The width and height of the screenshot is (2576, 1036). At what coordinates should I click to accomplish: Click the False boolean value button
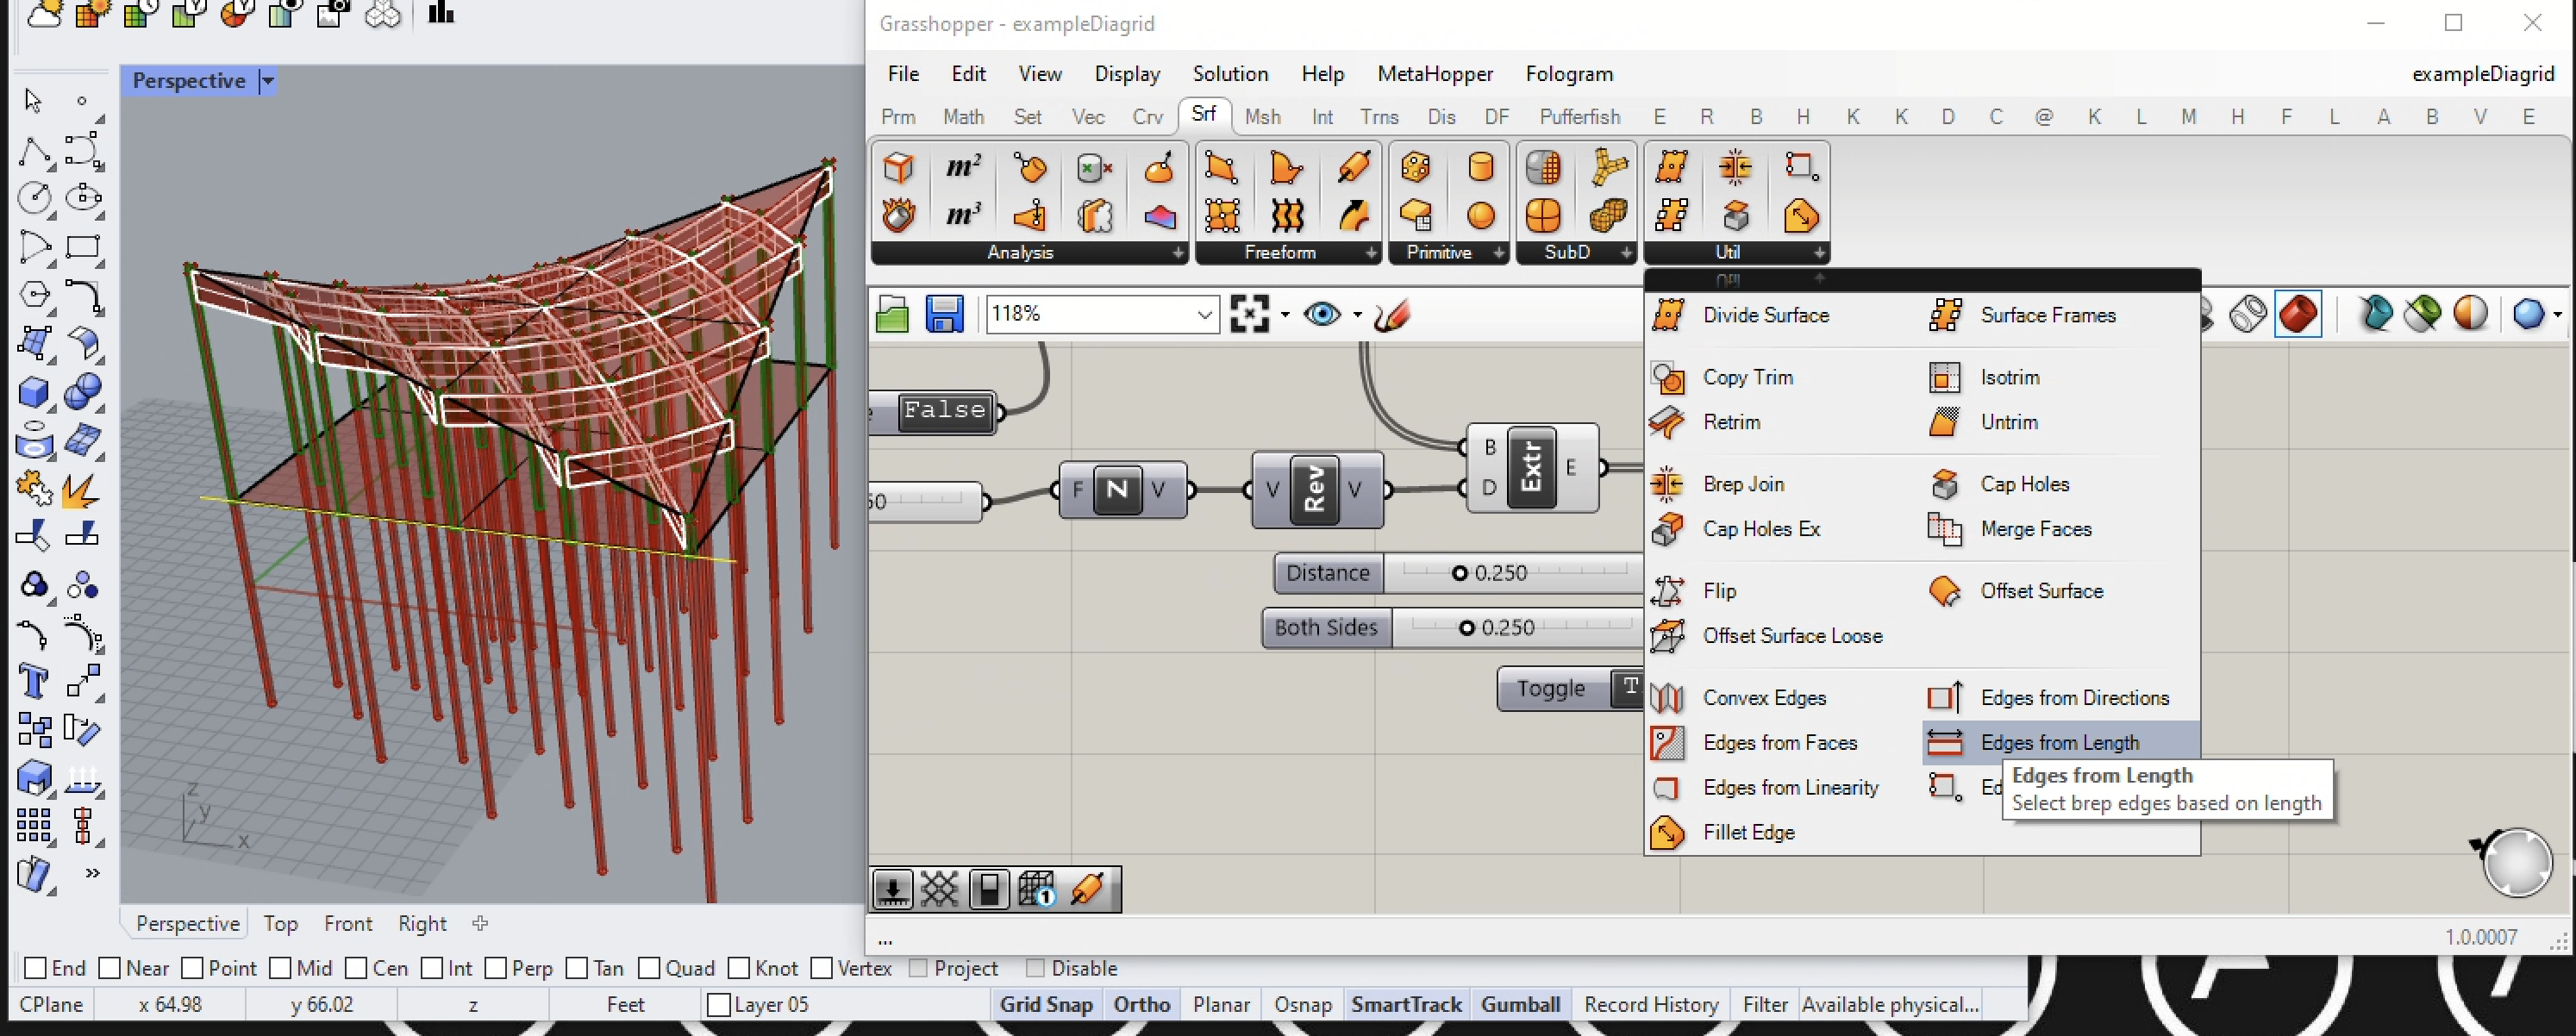[x=944, y=410]
